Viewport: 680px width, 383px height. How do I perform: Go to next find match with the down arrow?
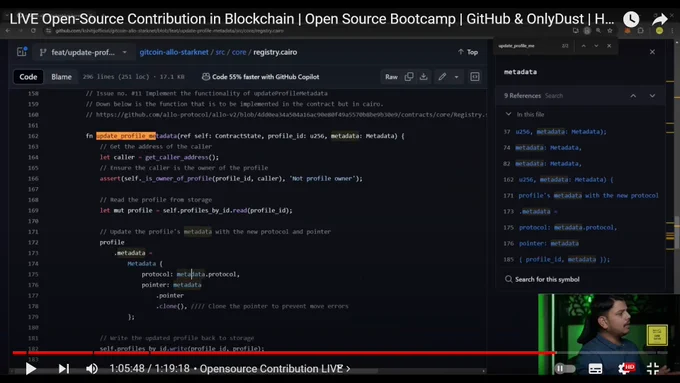point(596,46)
